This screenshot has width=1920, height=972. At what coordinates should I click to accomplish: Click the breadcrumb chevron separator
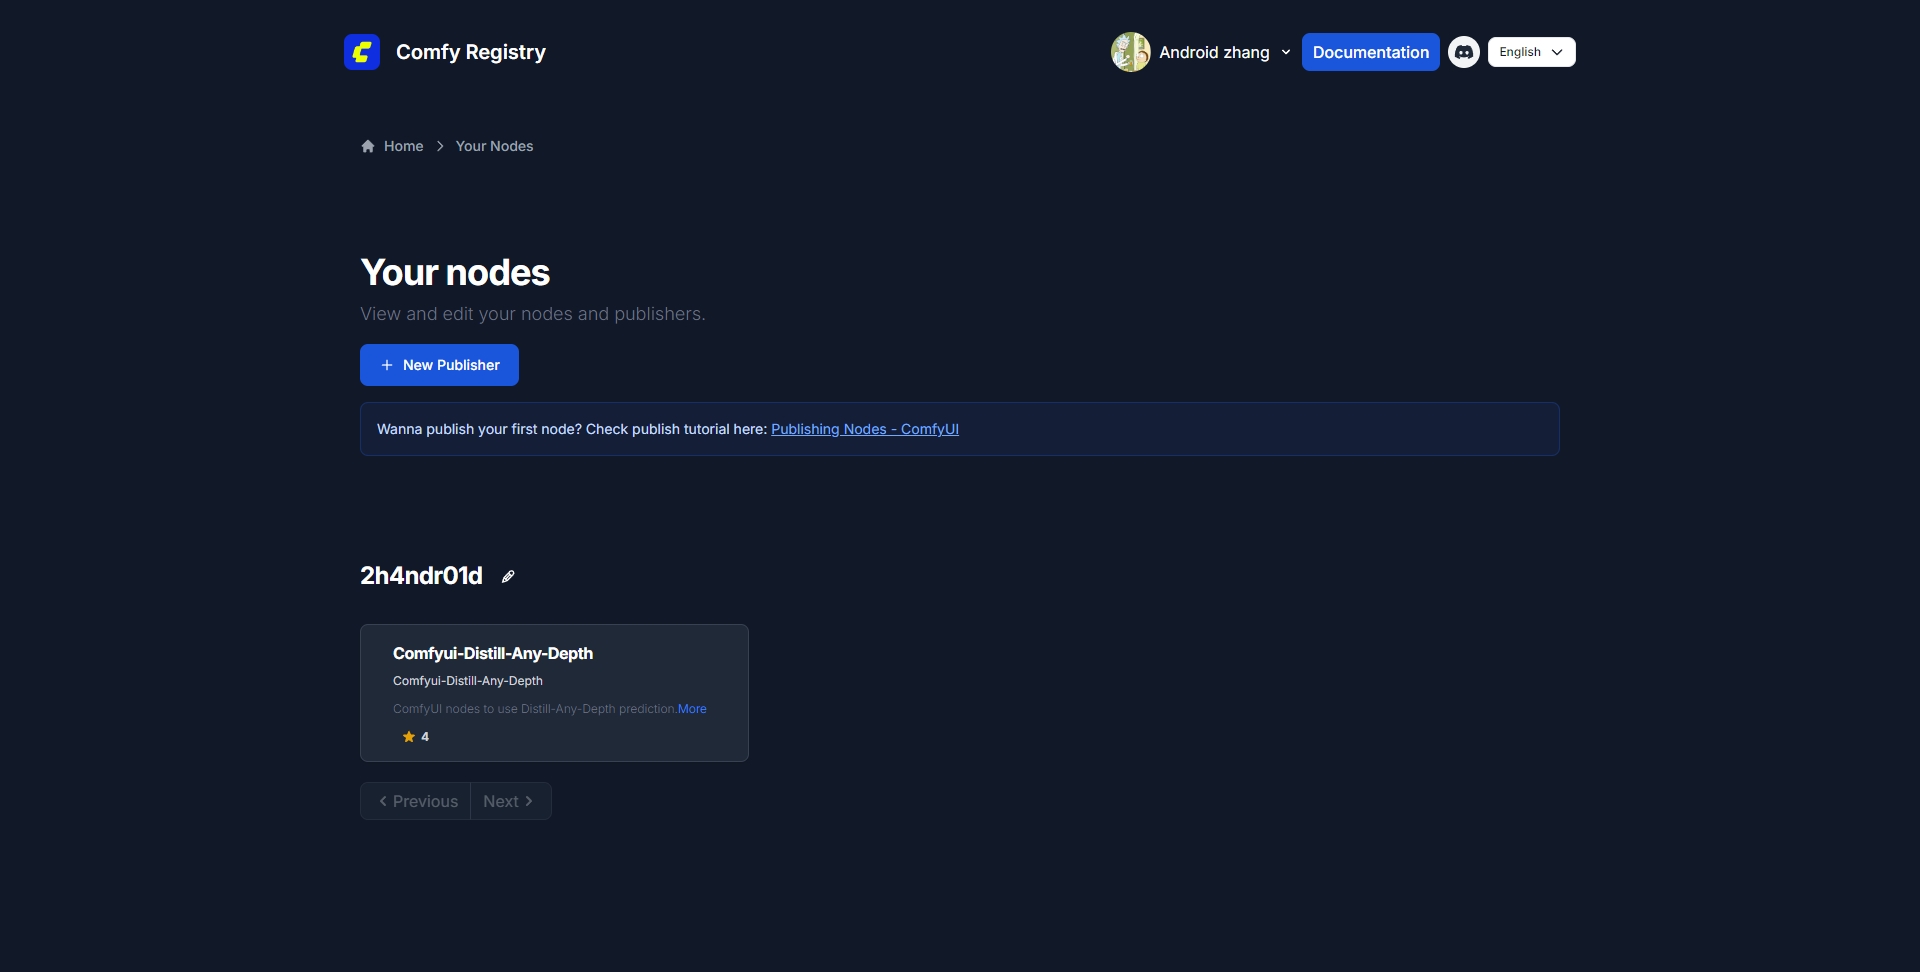pos(440,146)
